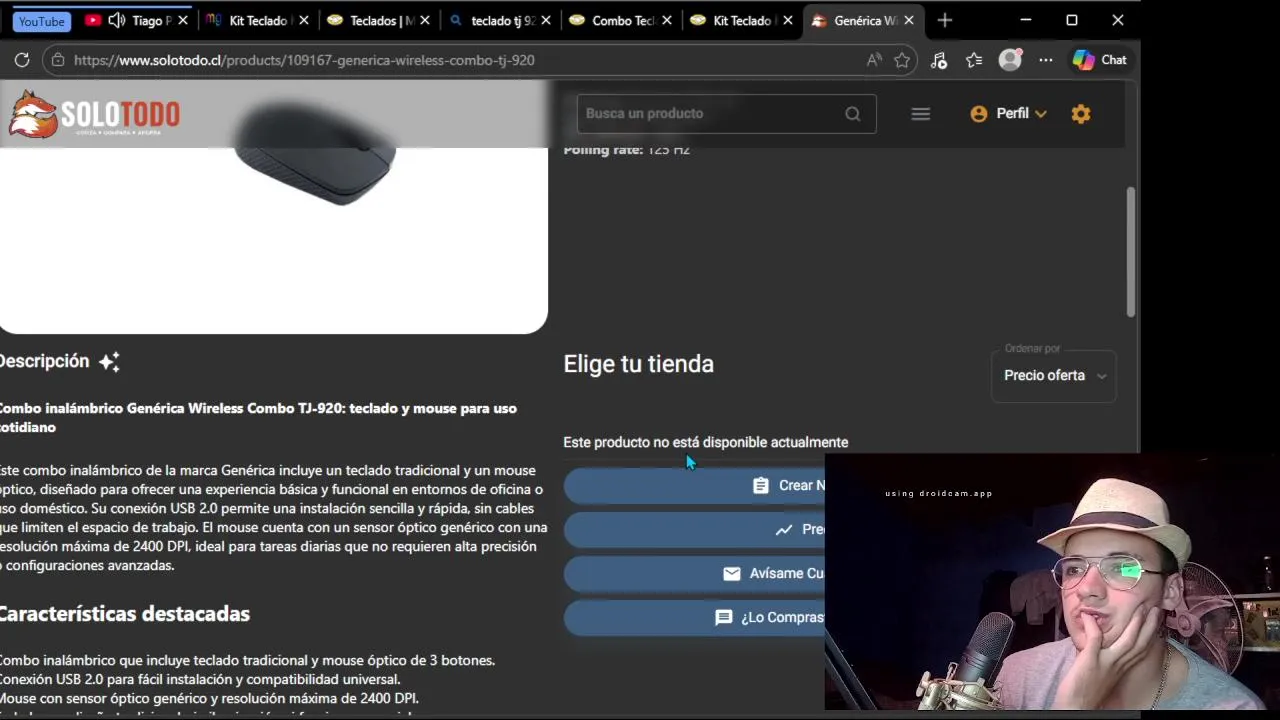
Task: Switch to the Teclados | M tab
Action: coord(381,20)
